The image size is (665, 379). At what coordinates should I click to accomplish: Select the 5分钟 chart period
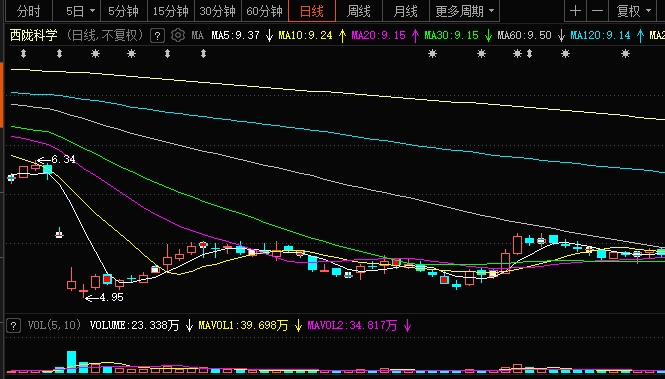click(x=123, y=11)
